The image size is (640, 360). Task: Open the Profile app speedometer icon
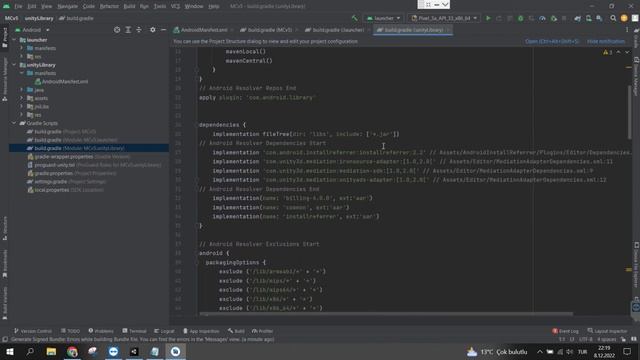click(542, 18)
